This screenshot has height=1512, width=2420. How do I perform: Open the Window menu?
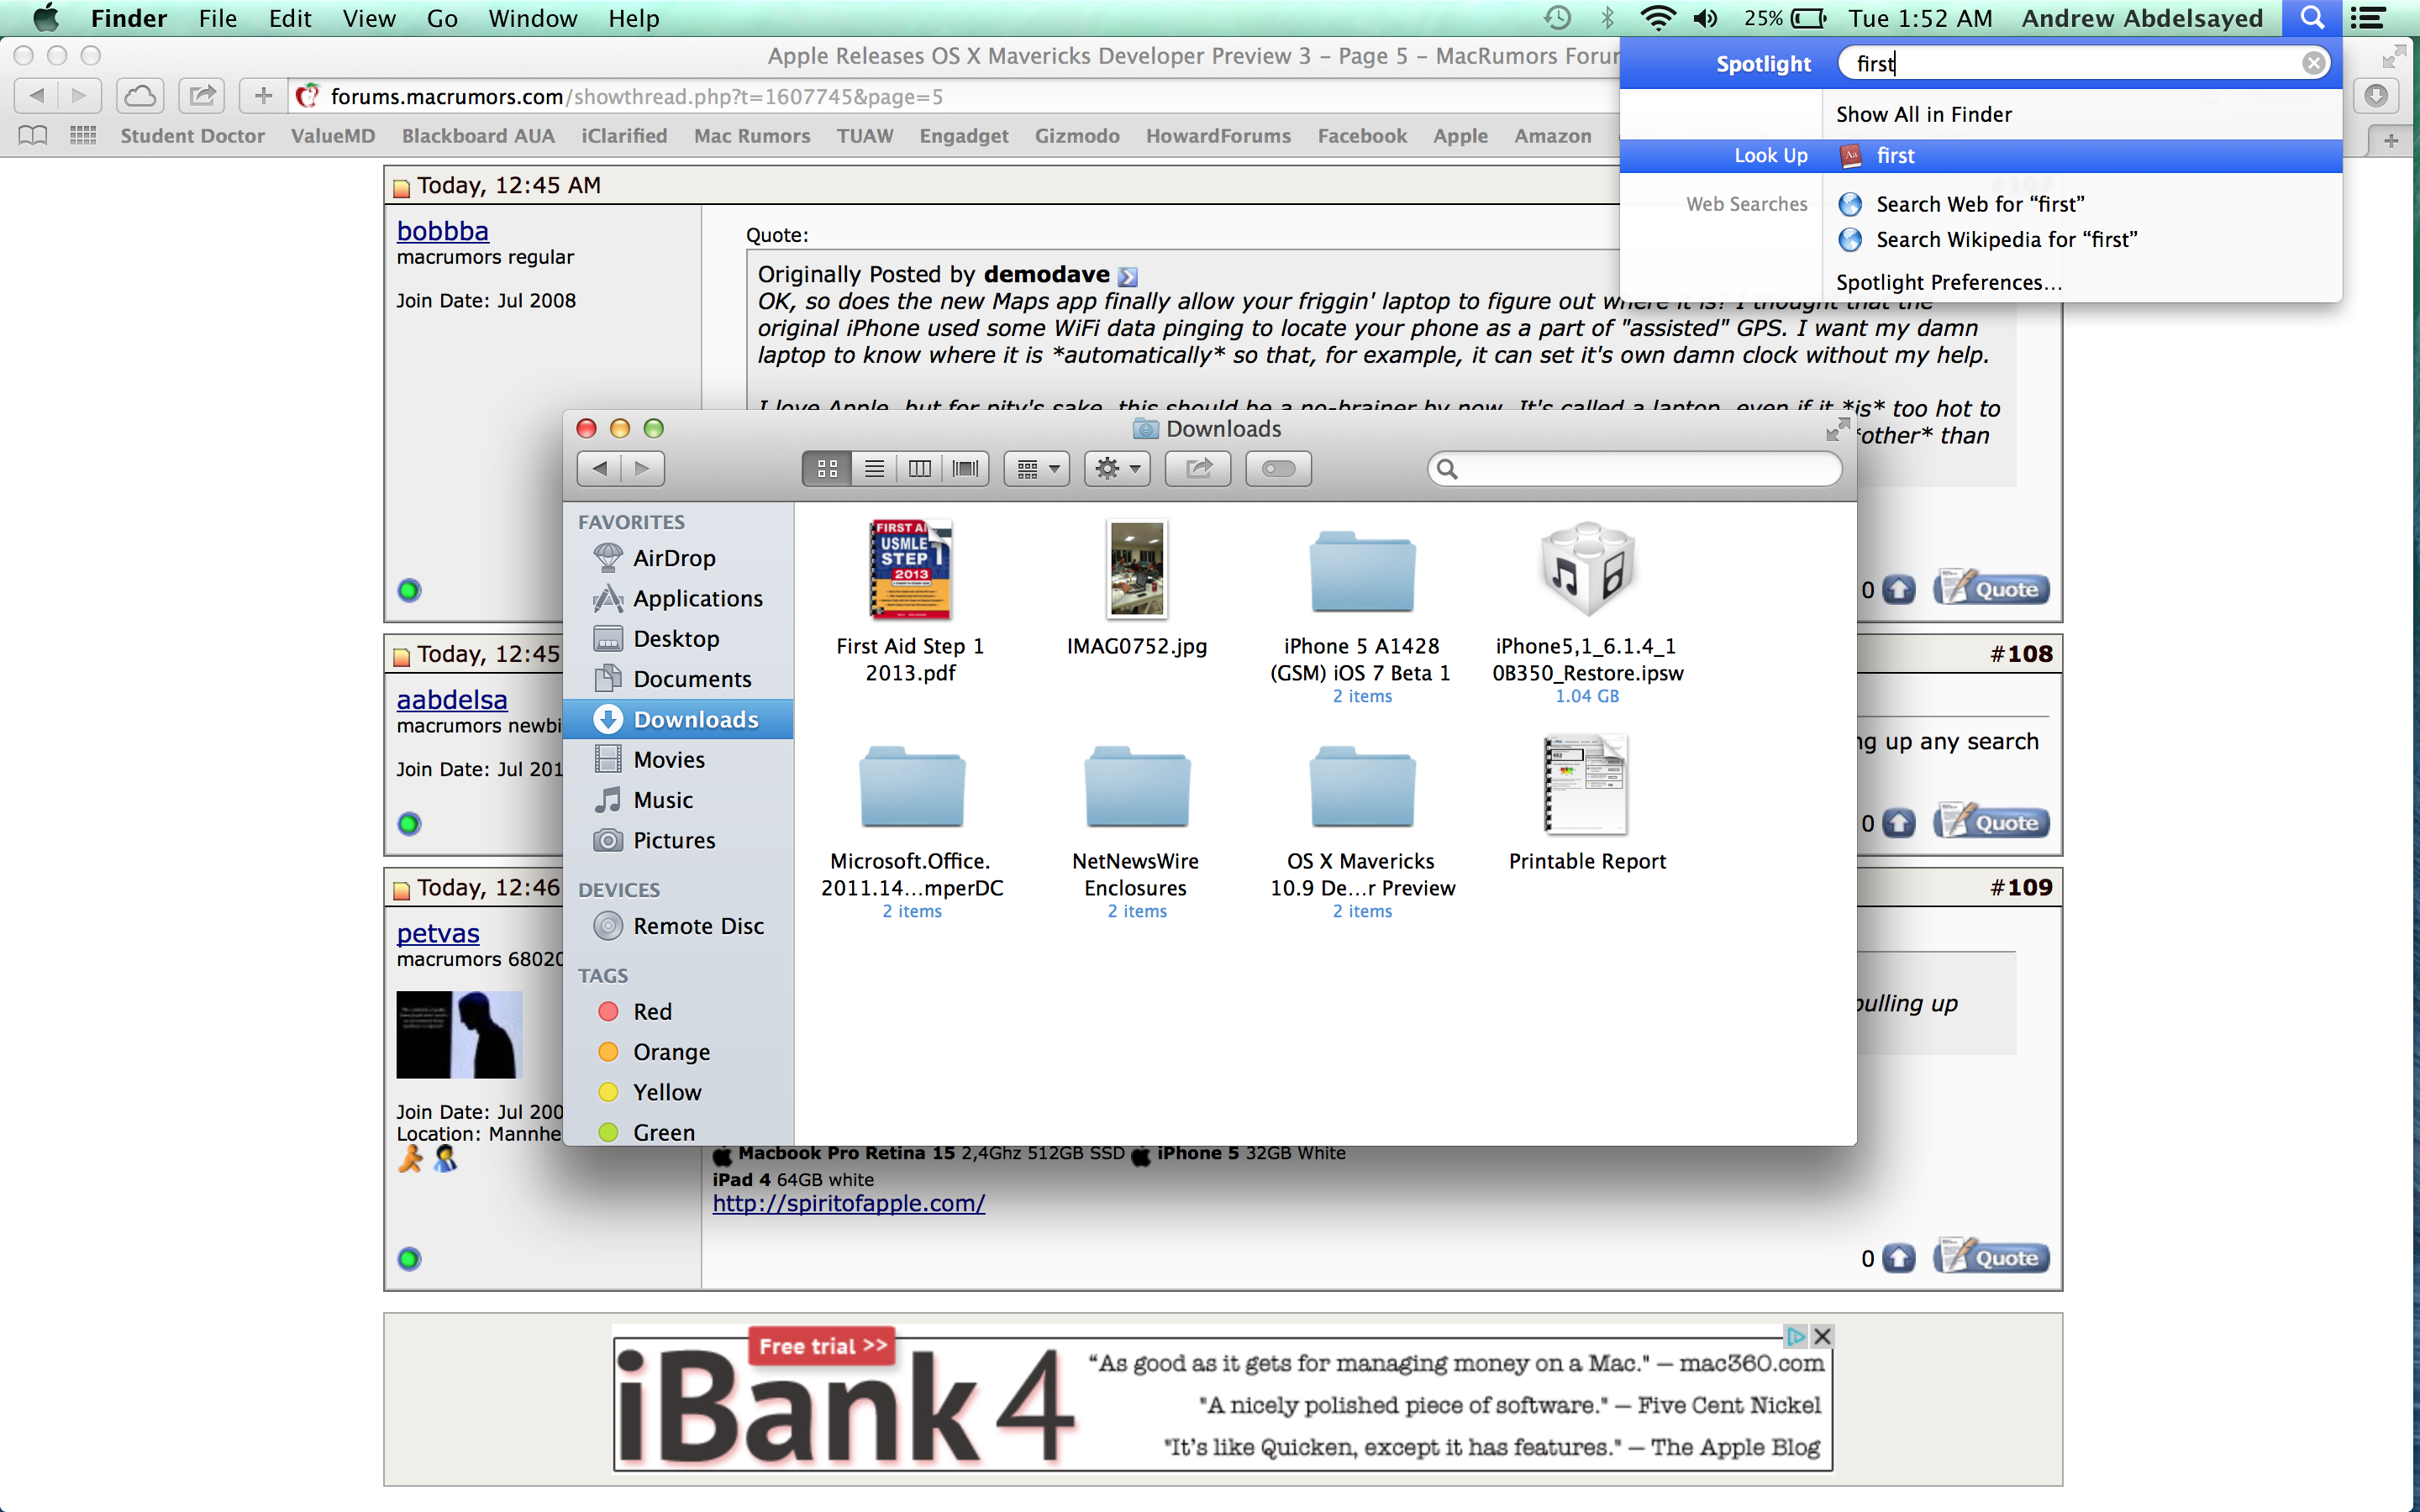(533, 18)
